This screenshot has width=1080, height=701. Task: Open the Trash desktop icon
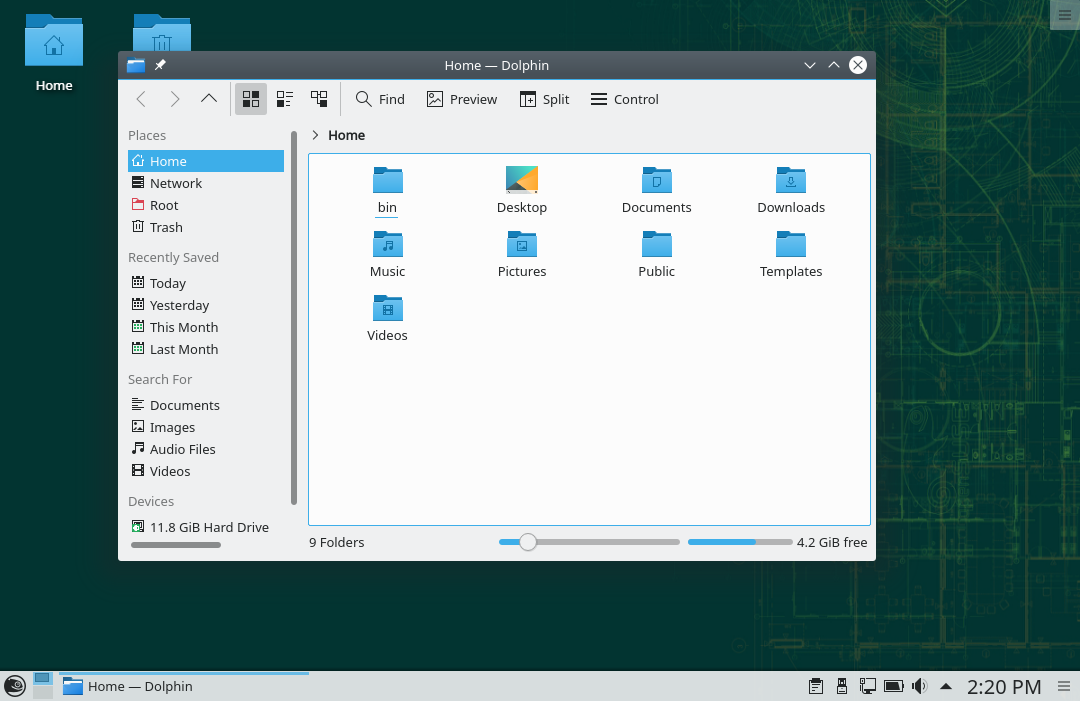click(162, 33)
